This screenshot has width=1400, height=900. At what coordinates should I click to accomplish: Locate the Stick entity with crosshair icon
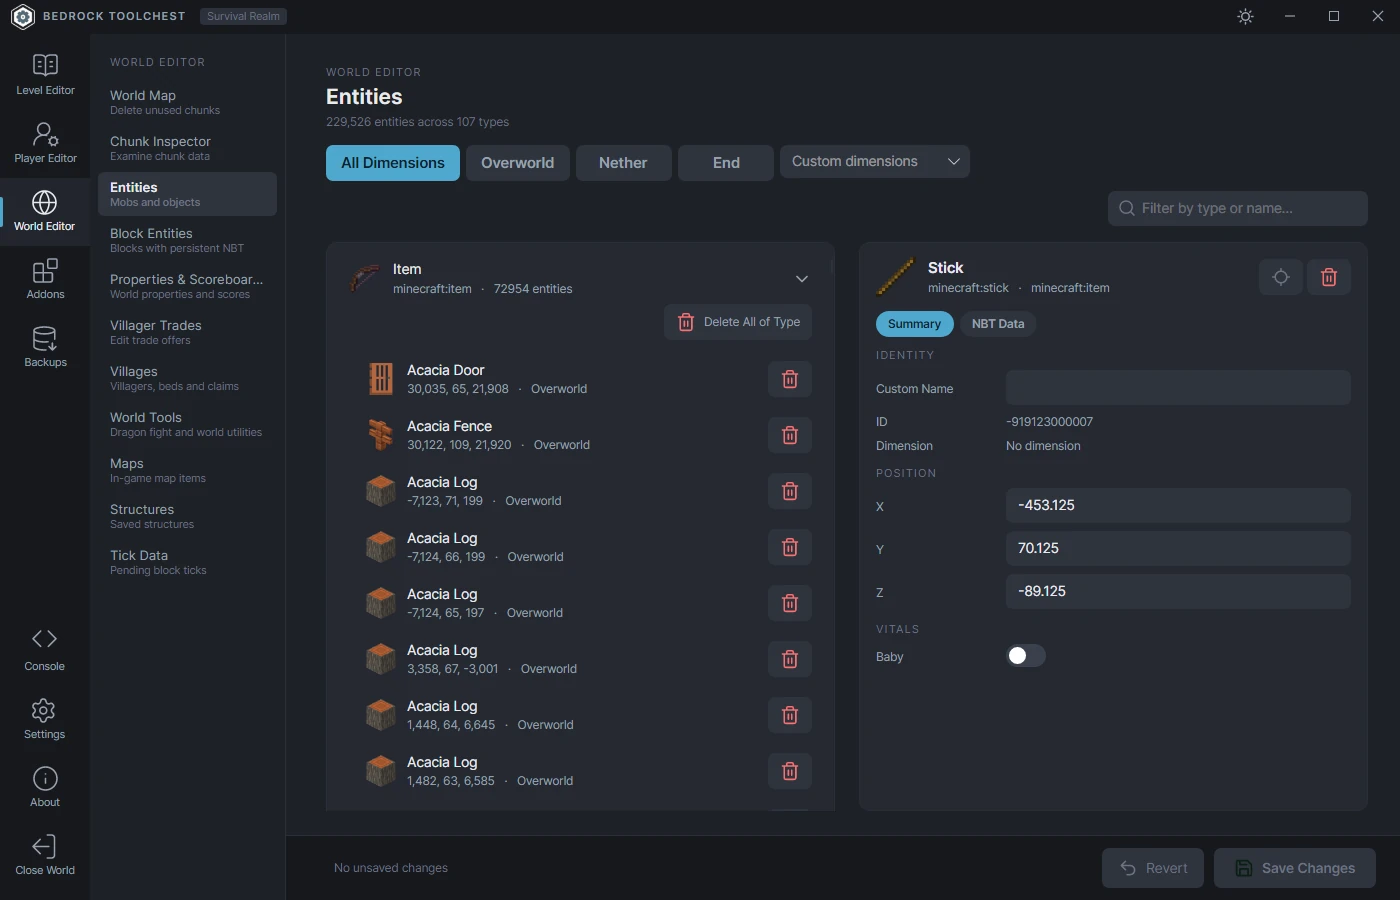(1281, 277)
